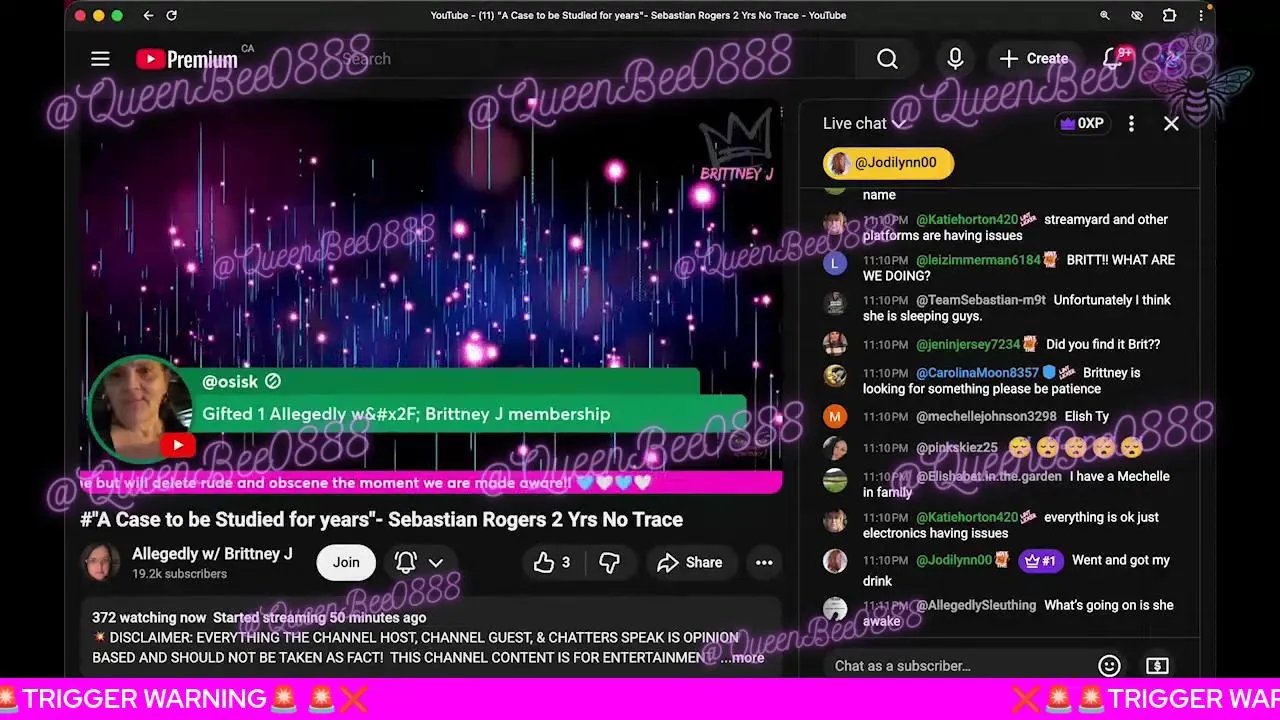Open the Create button
Image resolution: width=1280 pixels, height=720 pixels.
[1034, 59]
